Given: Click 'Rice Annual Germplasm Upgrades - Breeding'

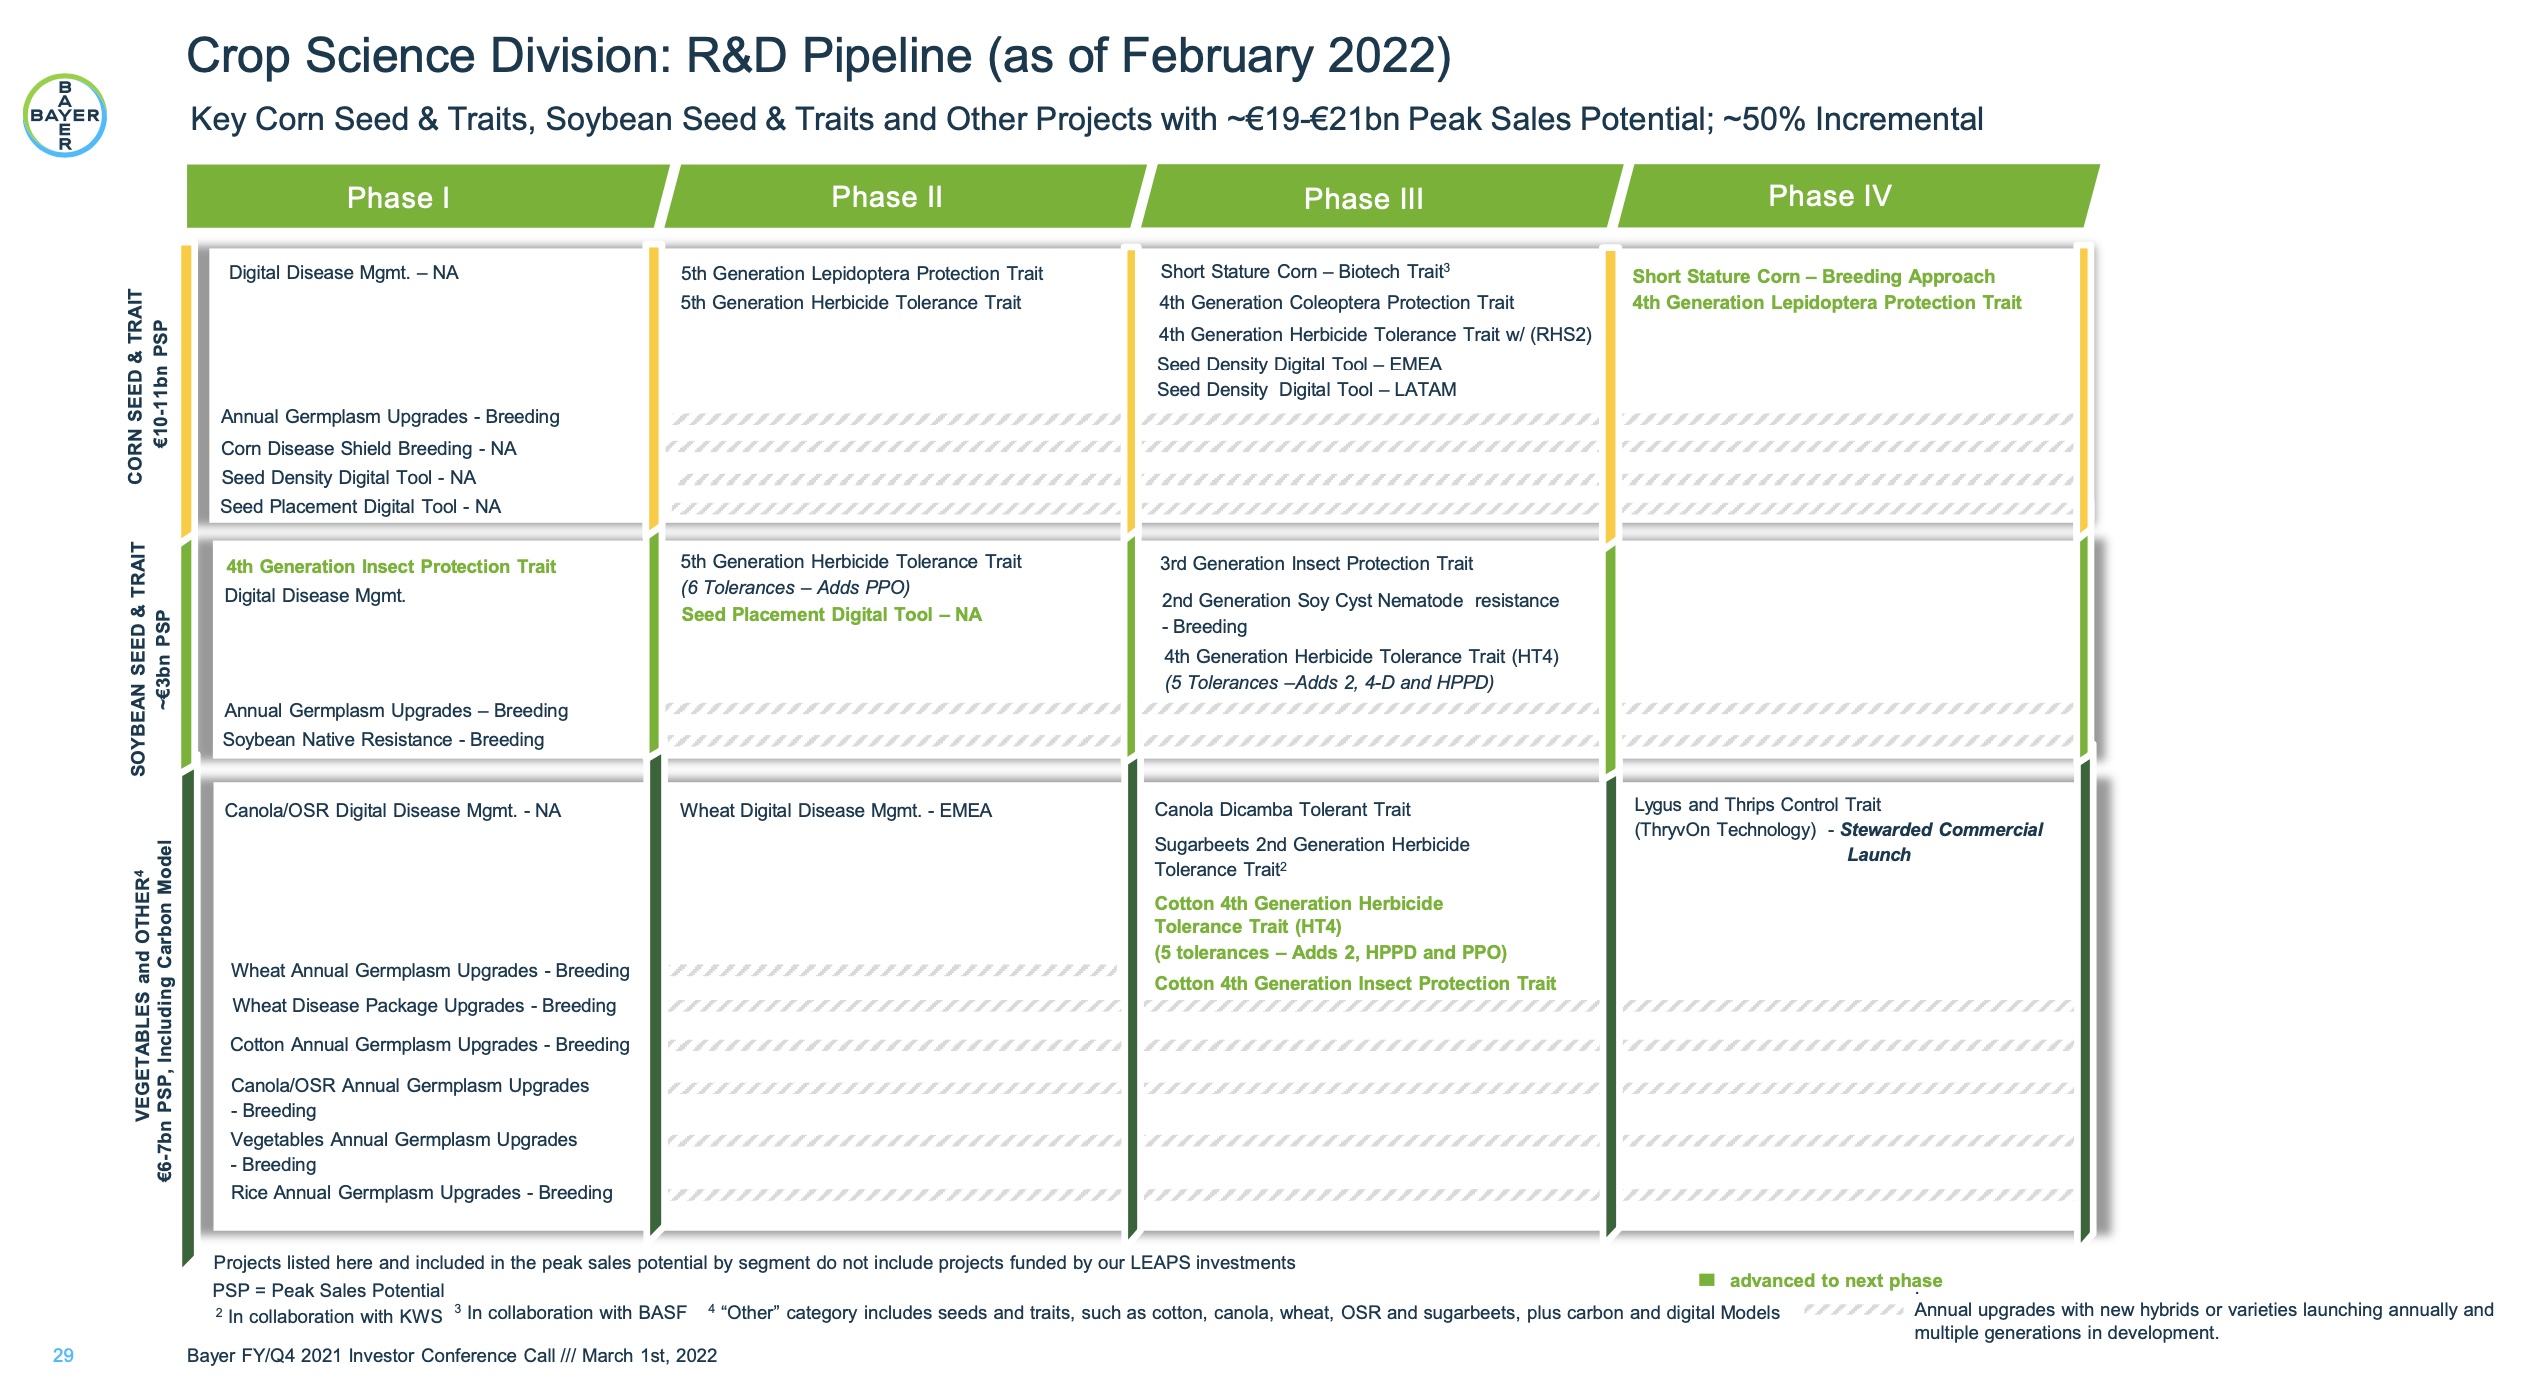Looking at the screenshot, I should click(421, 1192).
